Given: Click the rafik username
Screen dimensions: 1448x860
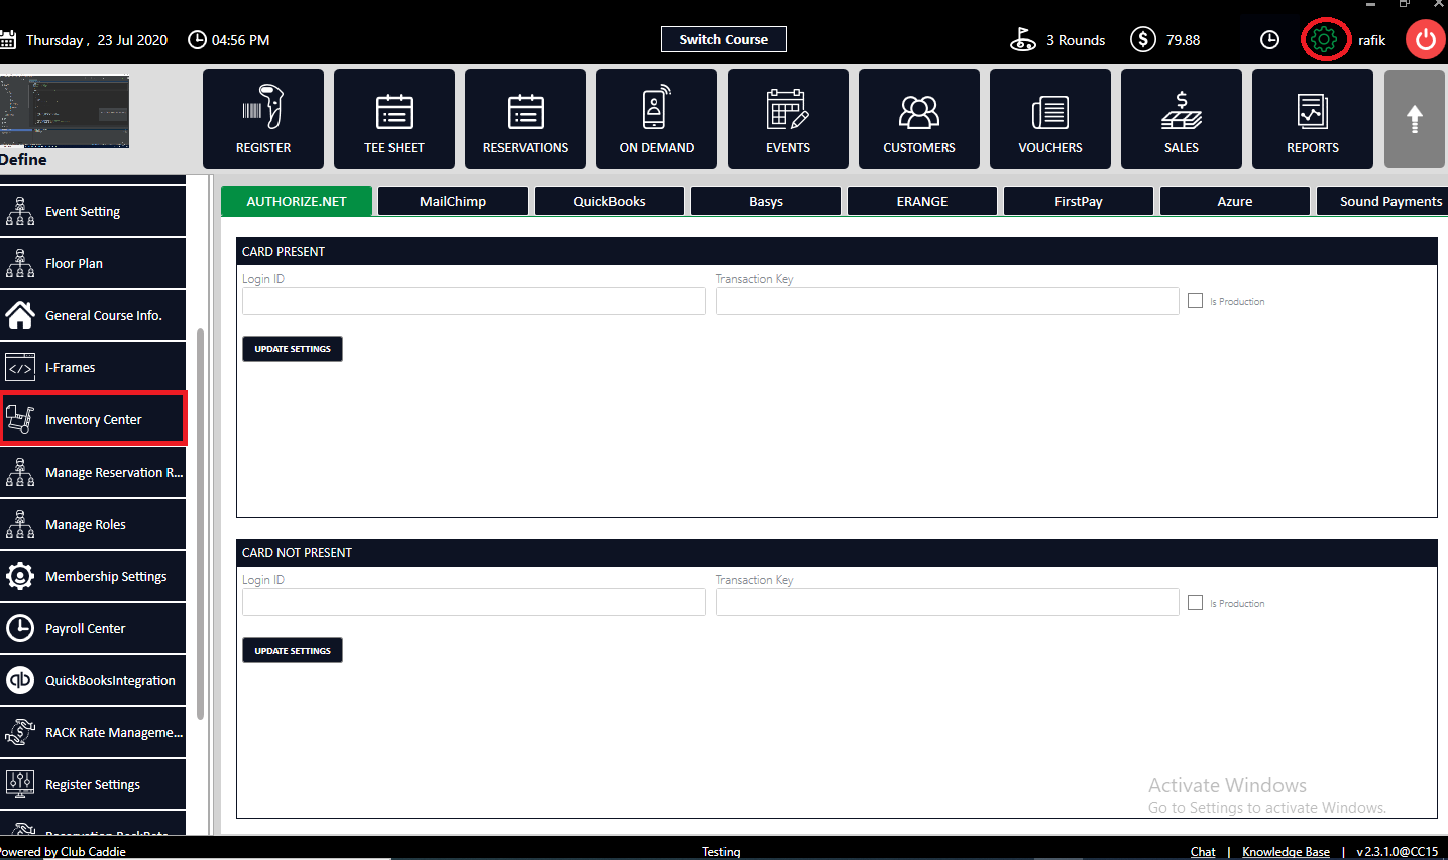Looking at the screenshot, I should click(x=1372, y=40).
